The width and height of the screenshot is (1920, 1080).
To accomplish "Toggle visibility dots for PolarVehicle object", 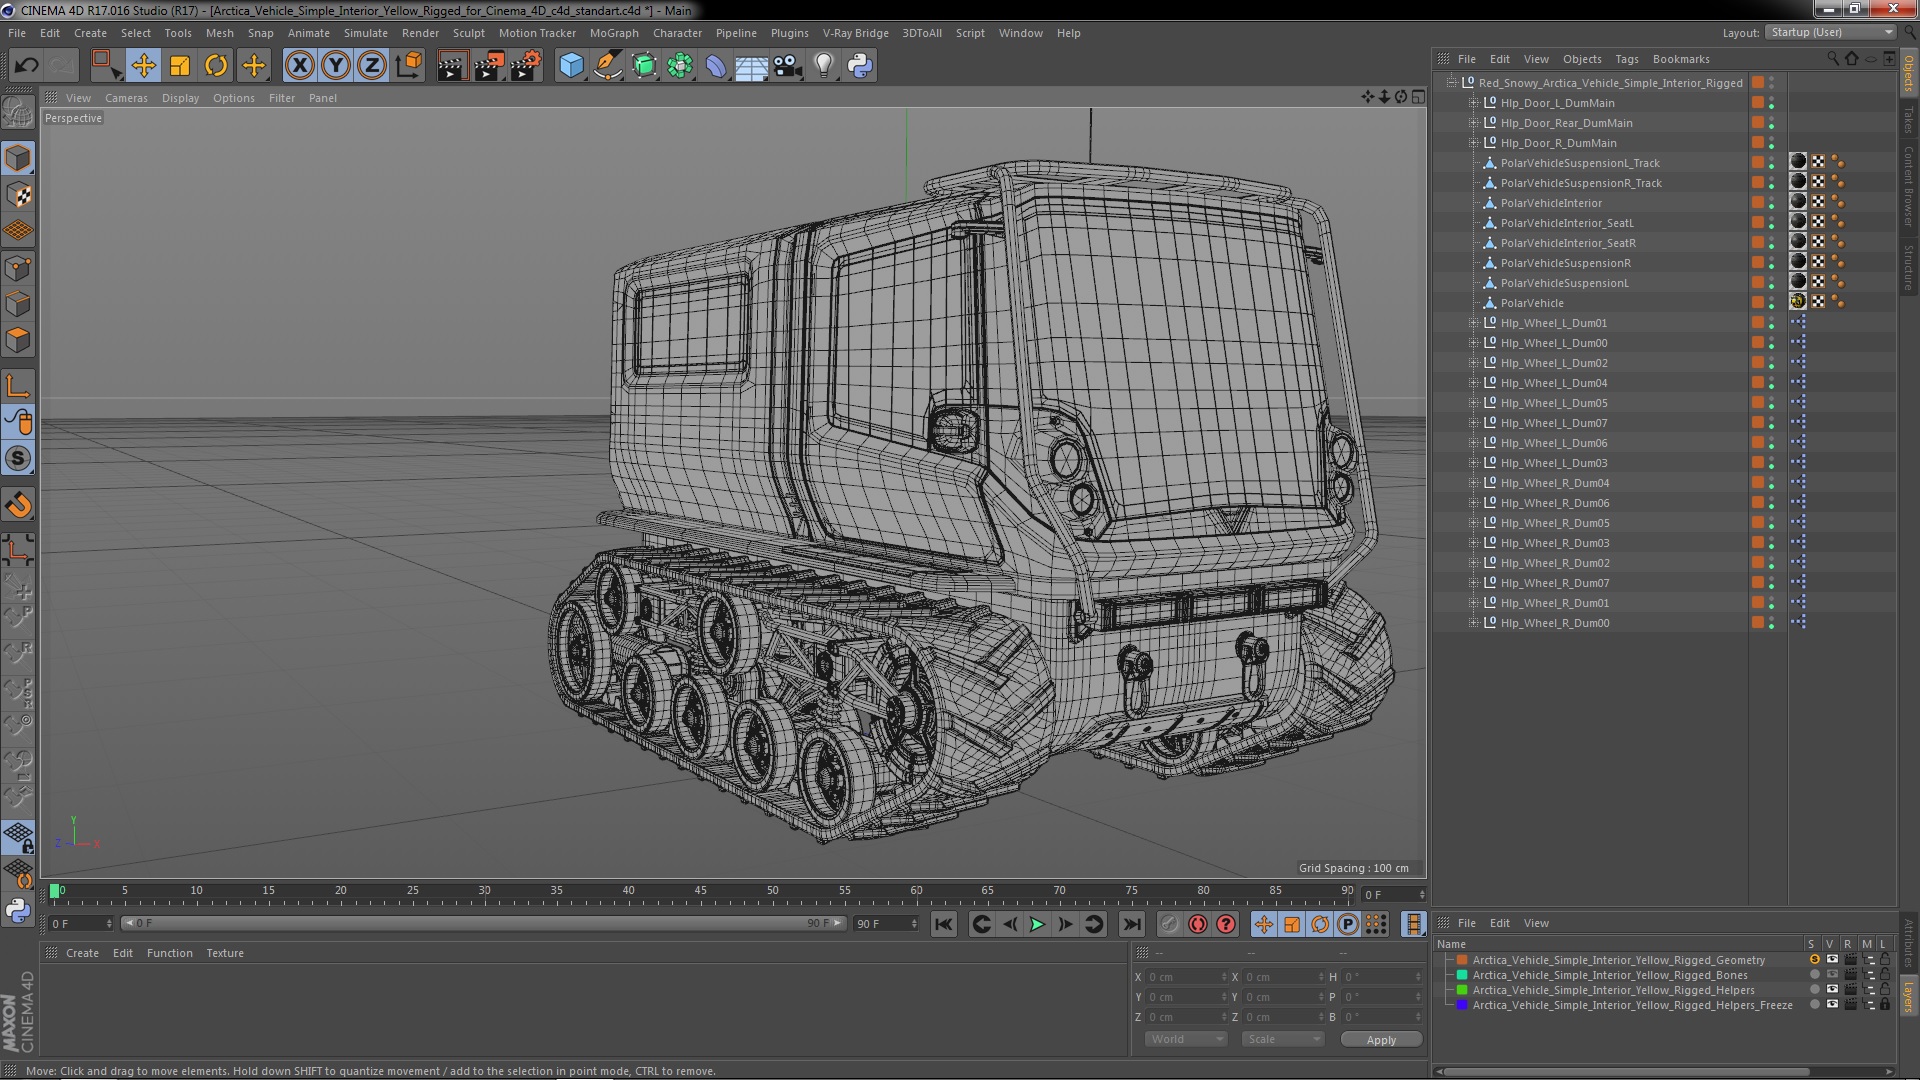I will click(1771, 303).
